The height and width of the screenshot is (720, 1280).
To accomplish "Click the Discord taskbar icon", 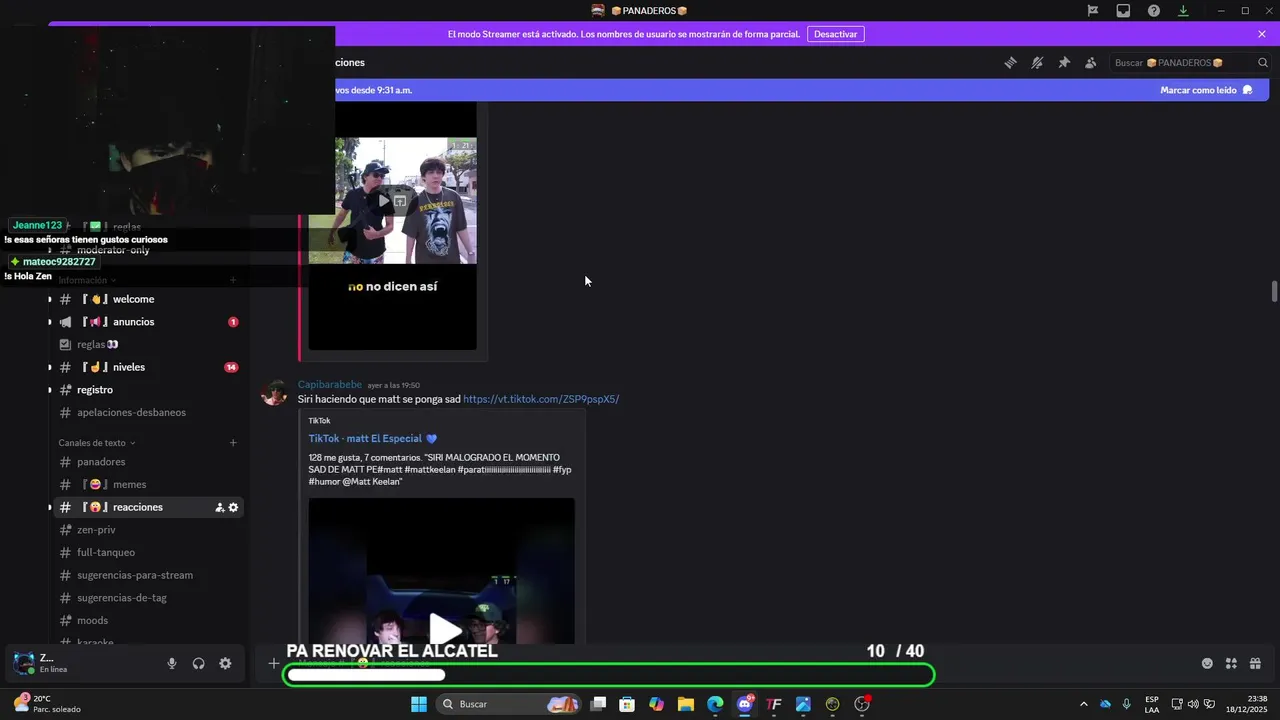I will 744,704.
